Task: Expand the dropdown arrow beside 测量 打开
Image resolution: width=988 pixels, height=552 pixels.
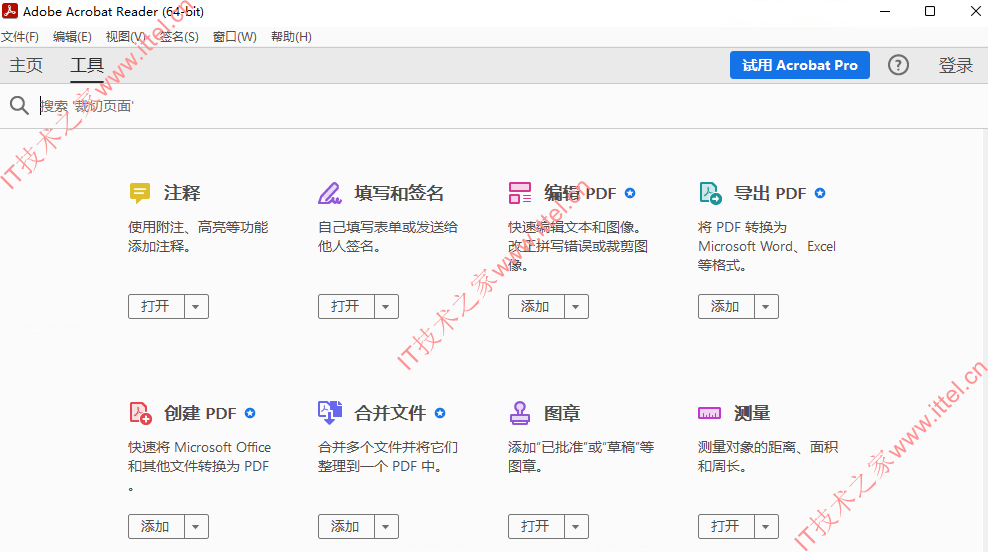Action: [766, 527]
